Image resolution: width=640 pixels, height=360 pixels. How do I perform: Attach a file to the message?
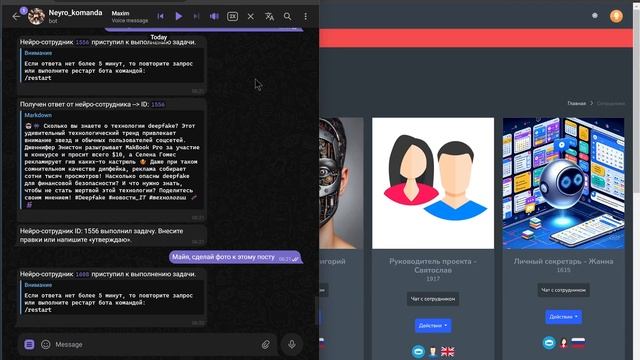pos(266,344)
